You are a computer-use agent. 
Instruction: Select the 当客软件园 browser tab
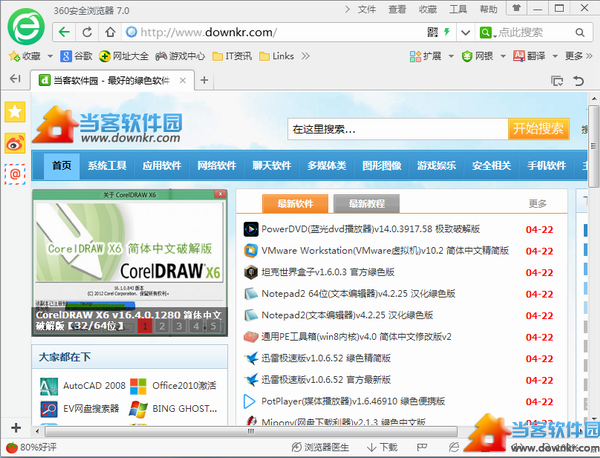tap(111, 80)
